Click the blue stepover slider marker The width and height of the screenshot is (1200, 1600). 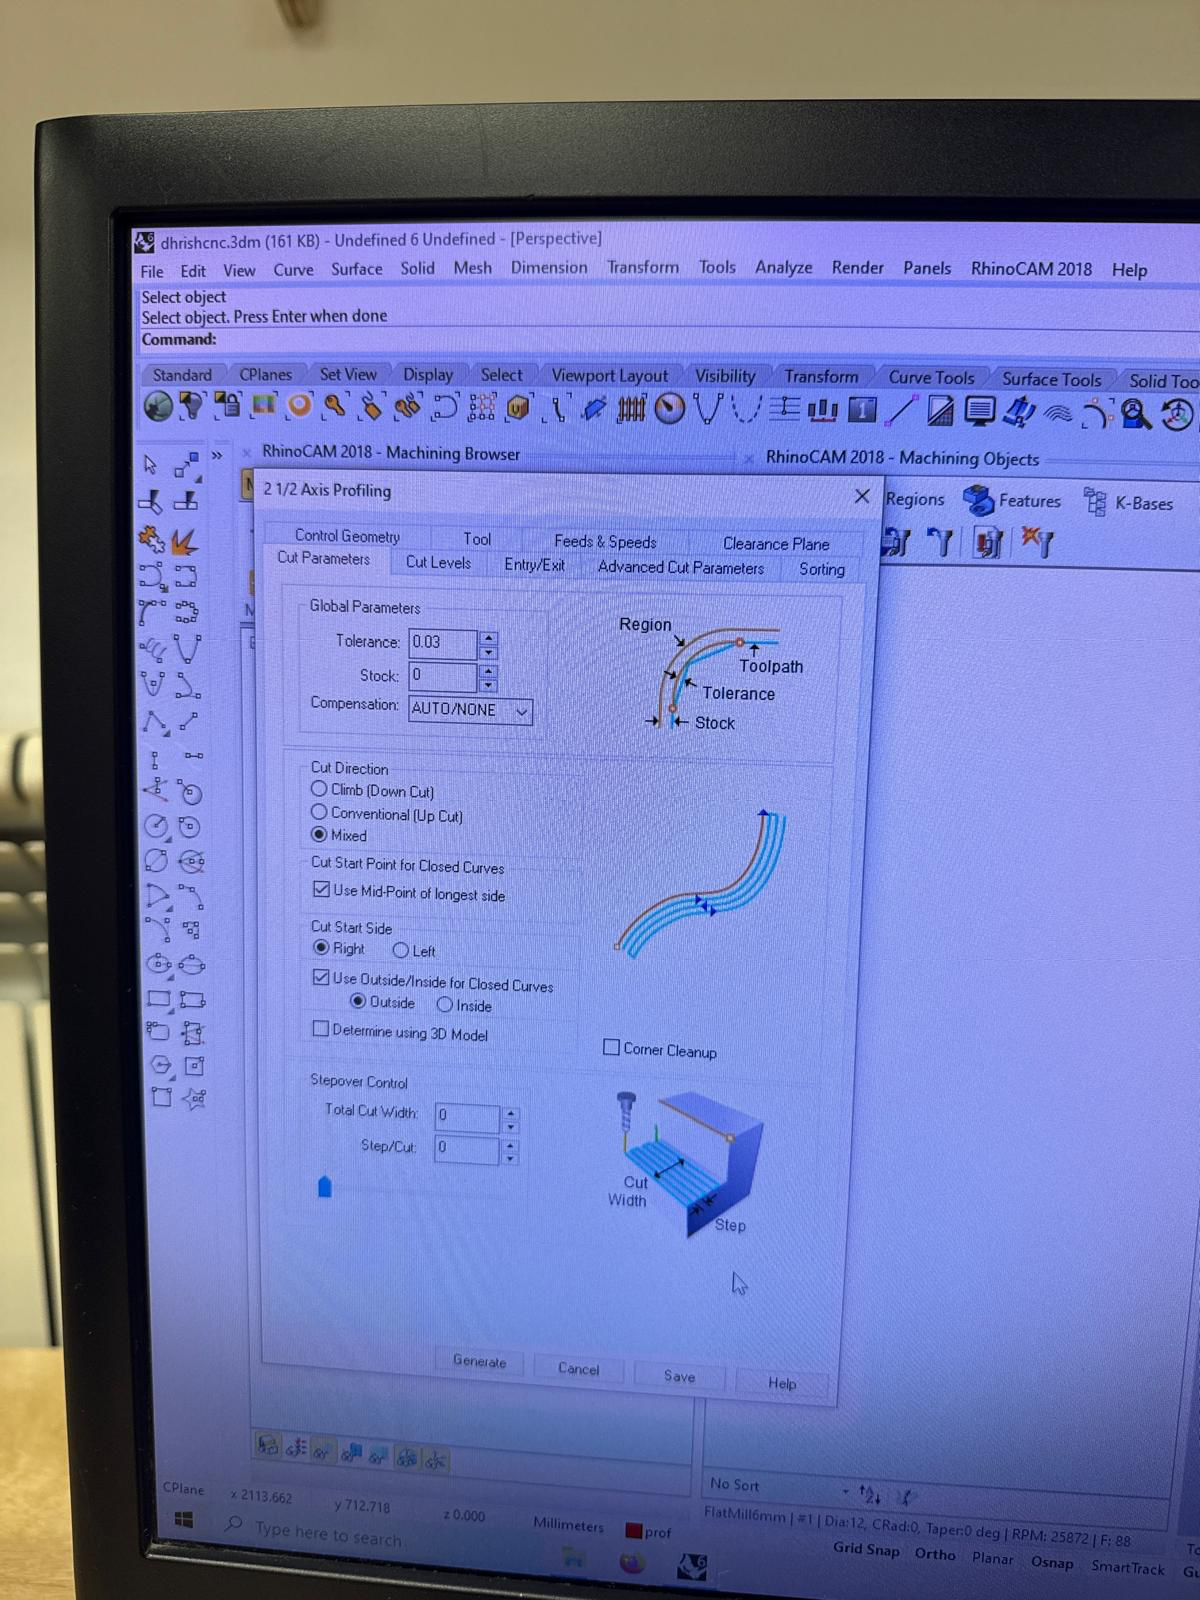[324, 1187]
